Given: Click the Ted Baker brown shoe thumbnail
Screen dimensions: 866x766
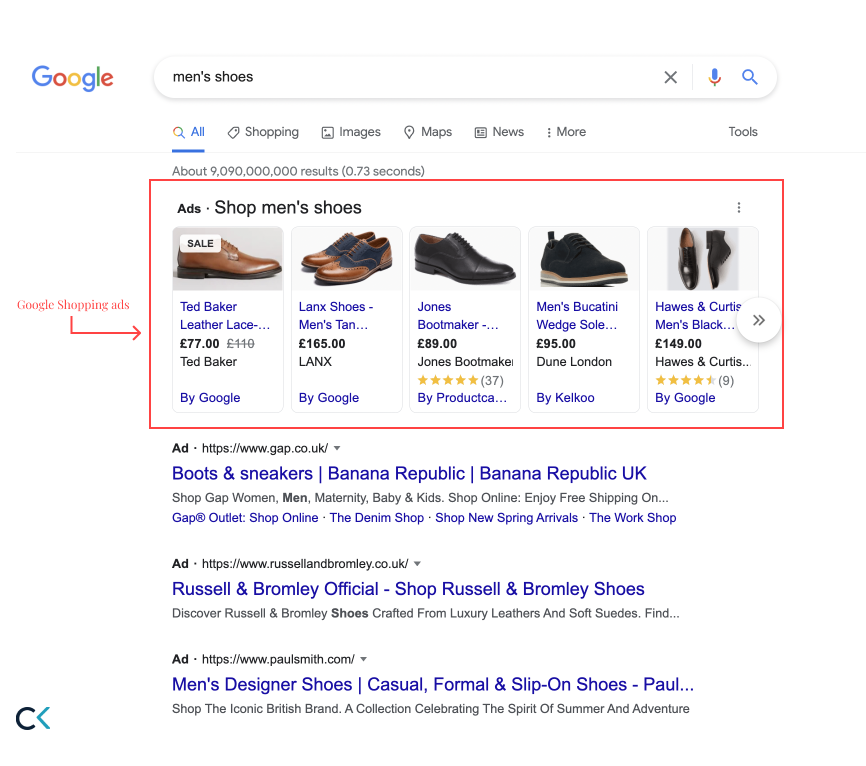Looking at the screenshot, I should tap(229, 259).
